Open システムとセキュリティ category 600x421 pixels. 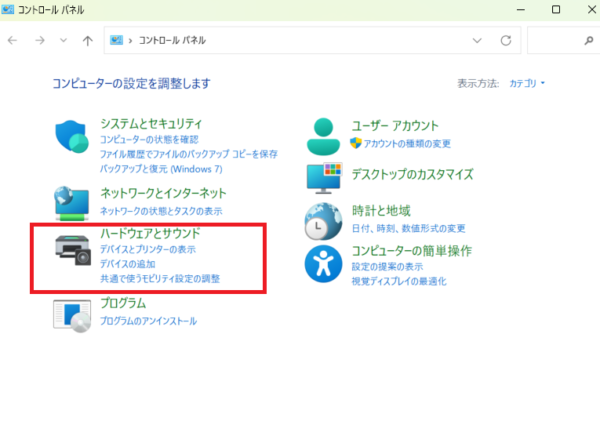coord(151,124)
